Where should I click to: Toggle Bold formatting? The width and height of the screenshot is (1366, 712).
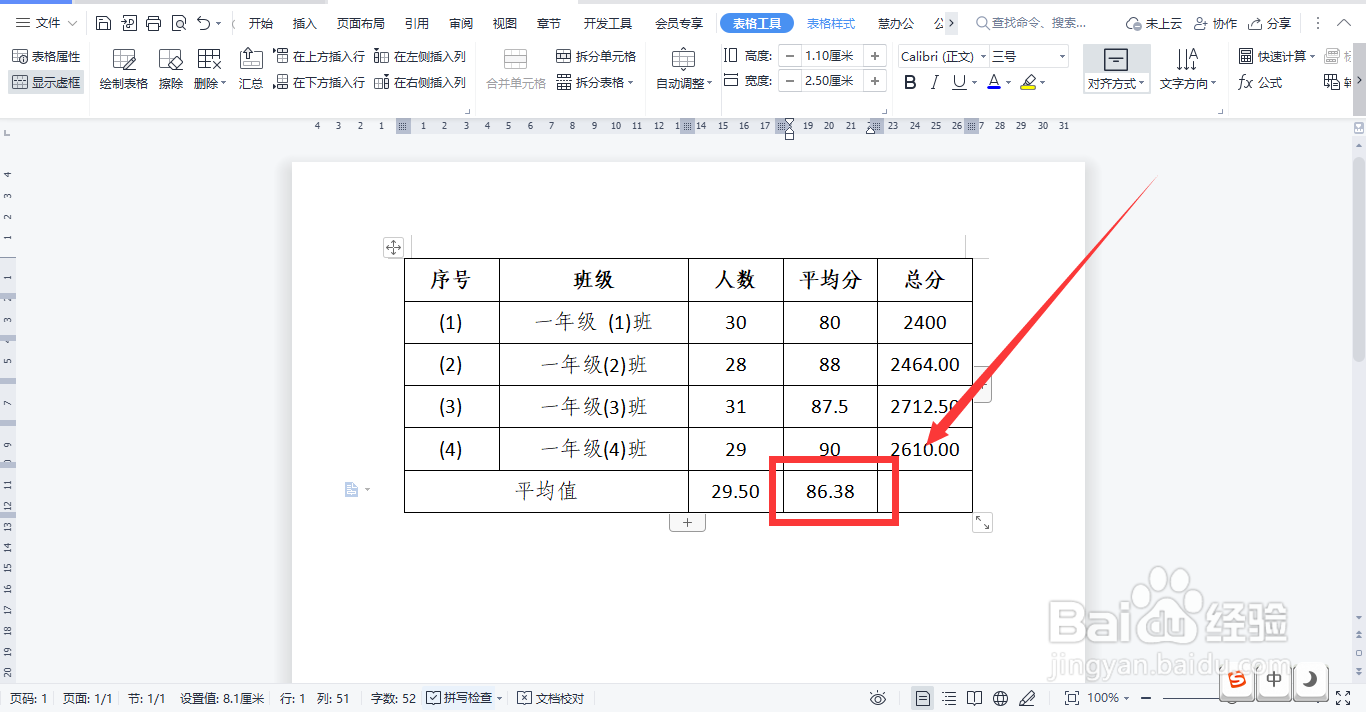910,83
